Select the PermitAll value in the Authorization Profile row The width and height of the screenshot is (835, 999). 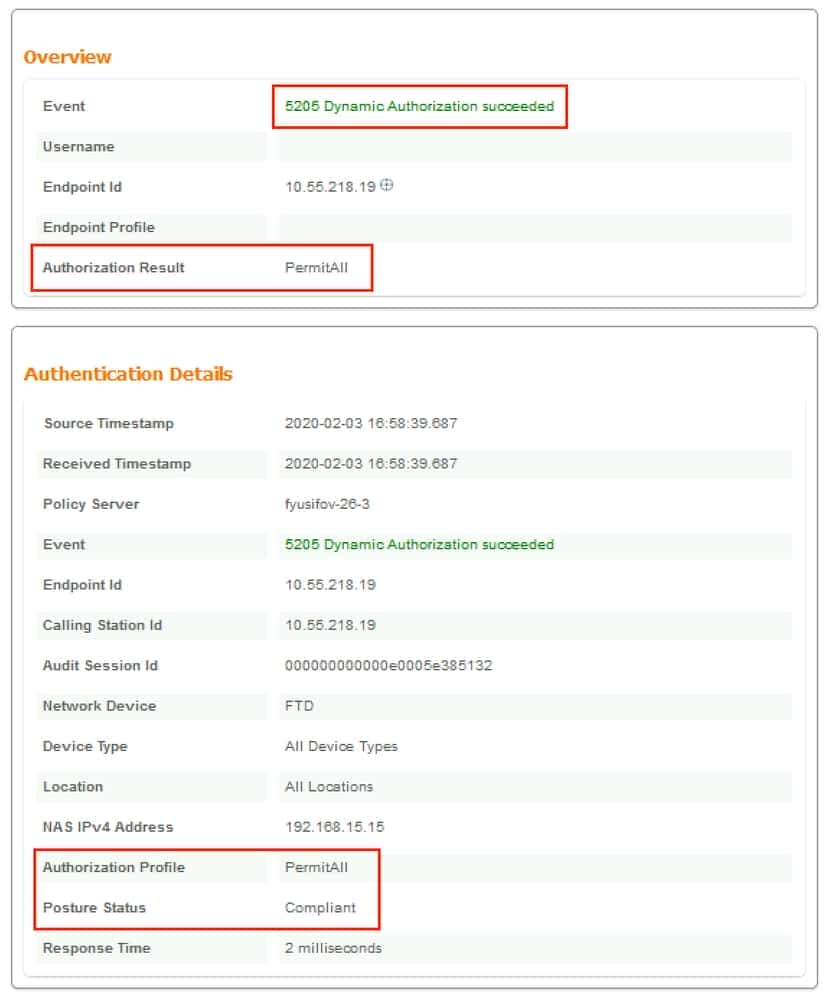(x=316, y=867)
